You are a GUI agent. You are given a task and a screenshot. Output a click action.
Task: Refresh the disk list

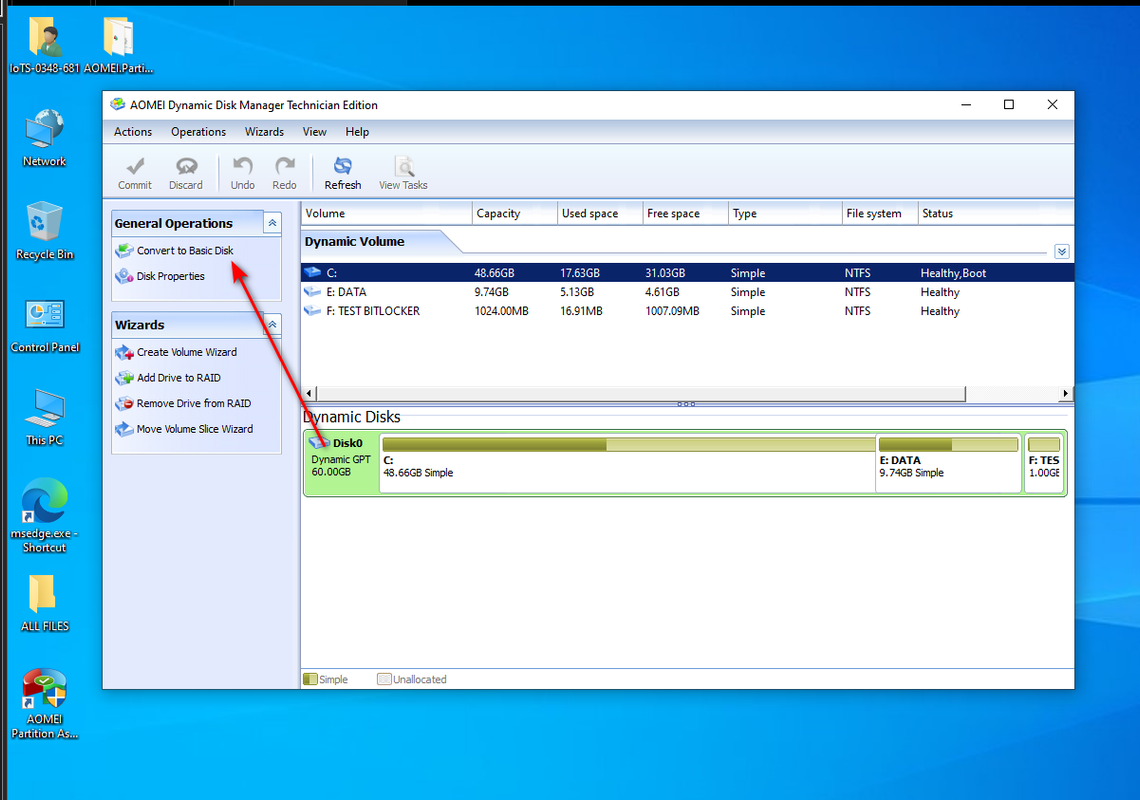(x=342, y=173)
